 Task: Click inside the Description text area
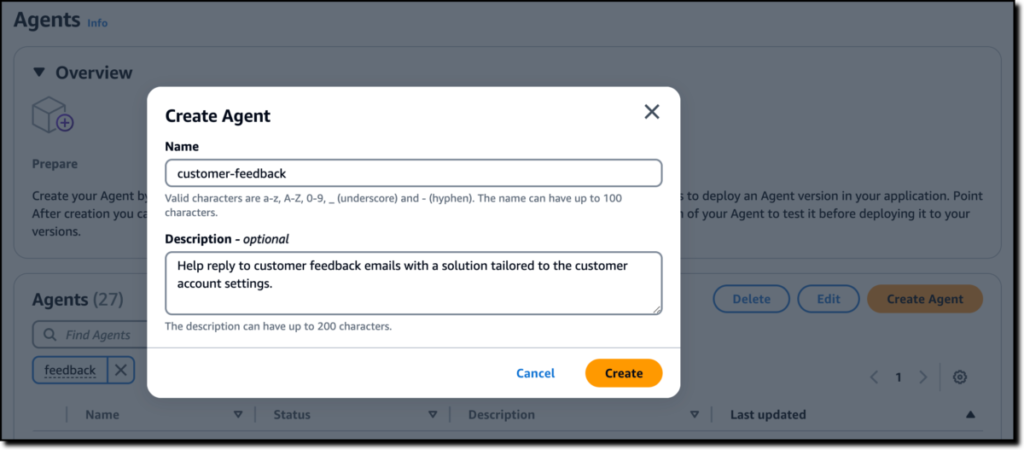pos(413,283)
